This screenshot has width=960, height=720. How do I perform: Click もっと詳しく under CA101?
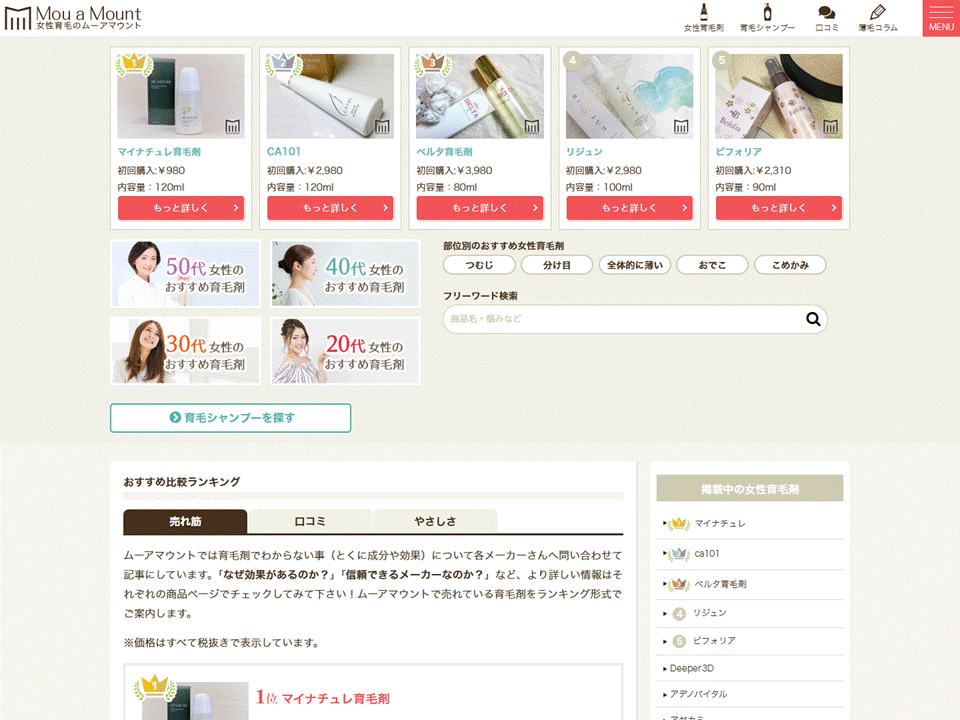(x=330, y=208)
